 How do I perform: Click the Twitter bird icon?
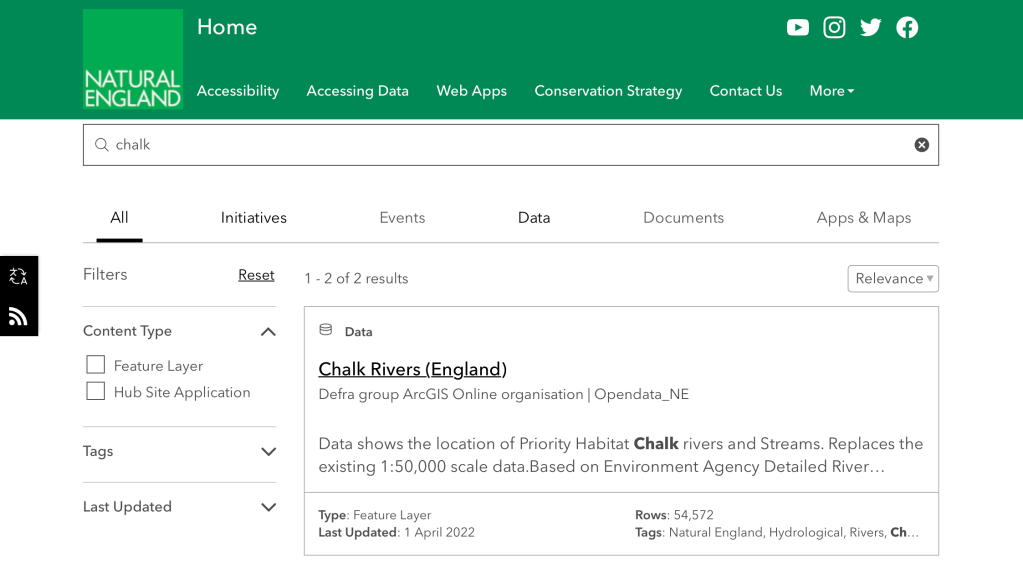871,28
